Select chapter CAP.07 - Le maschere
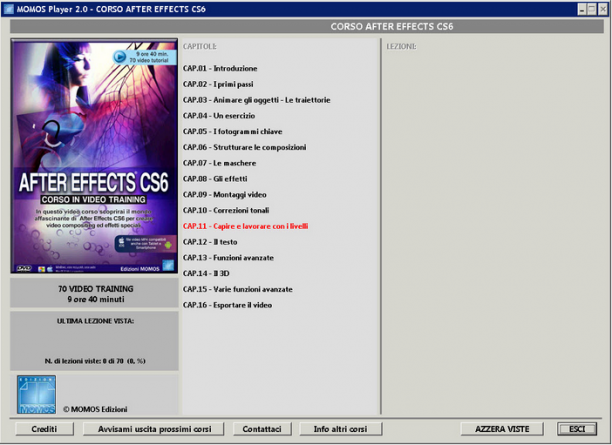The width and height of the screenshot is (612, 445). click(220, 163)
